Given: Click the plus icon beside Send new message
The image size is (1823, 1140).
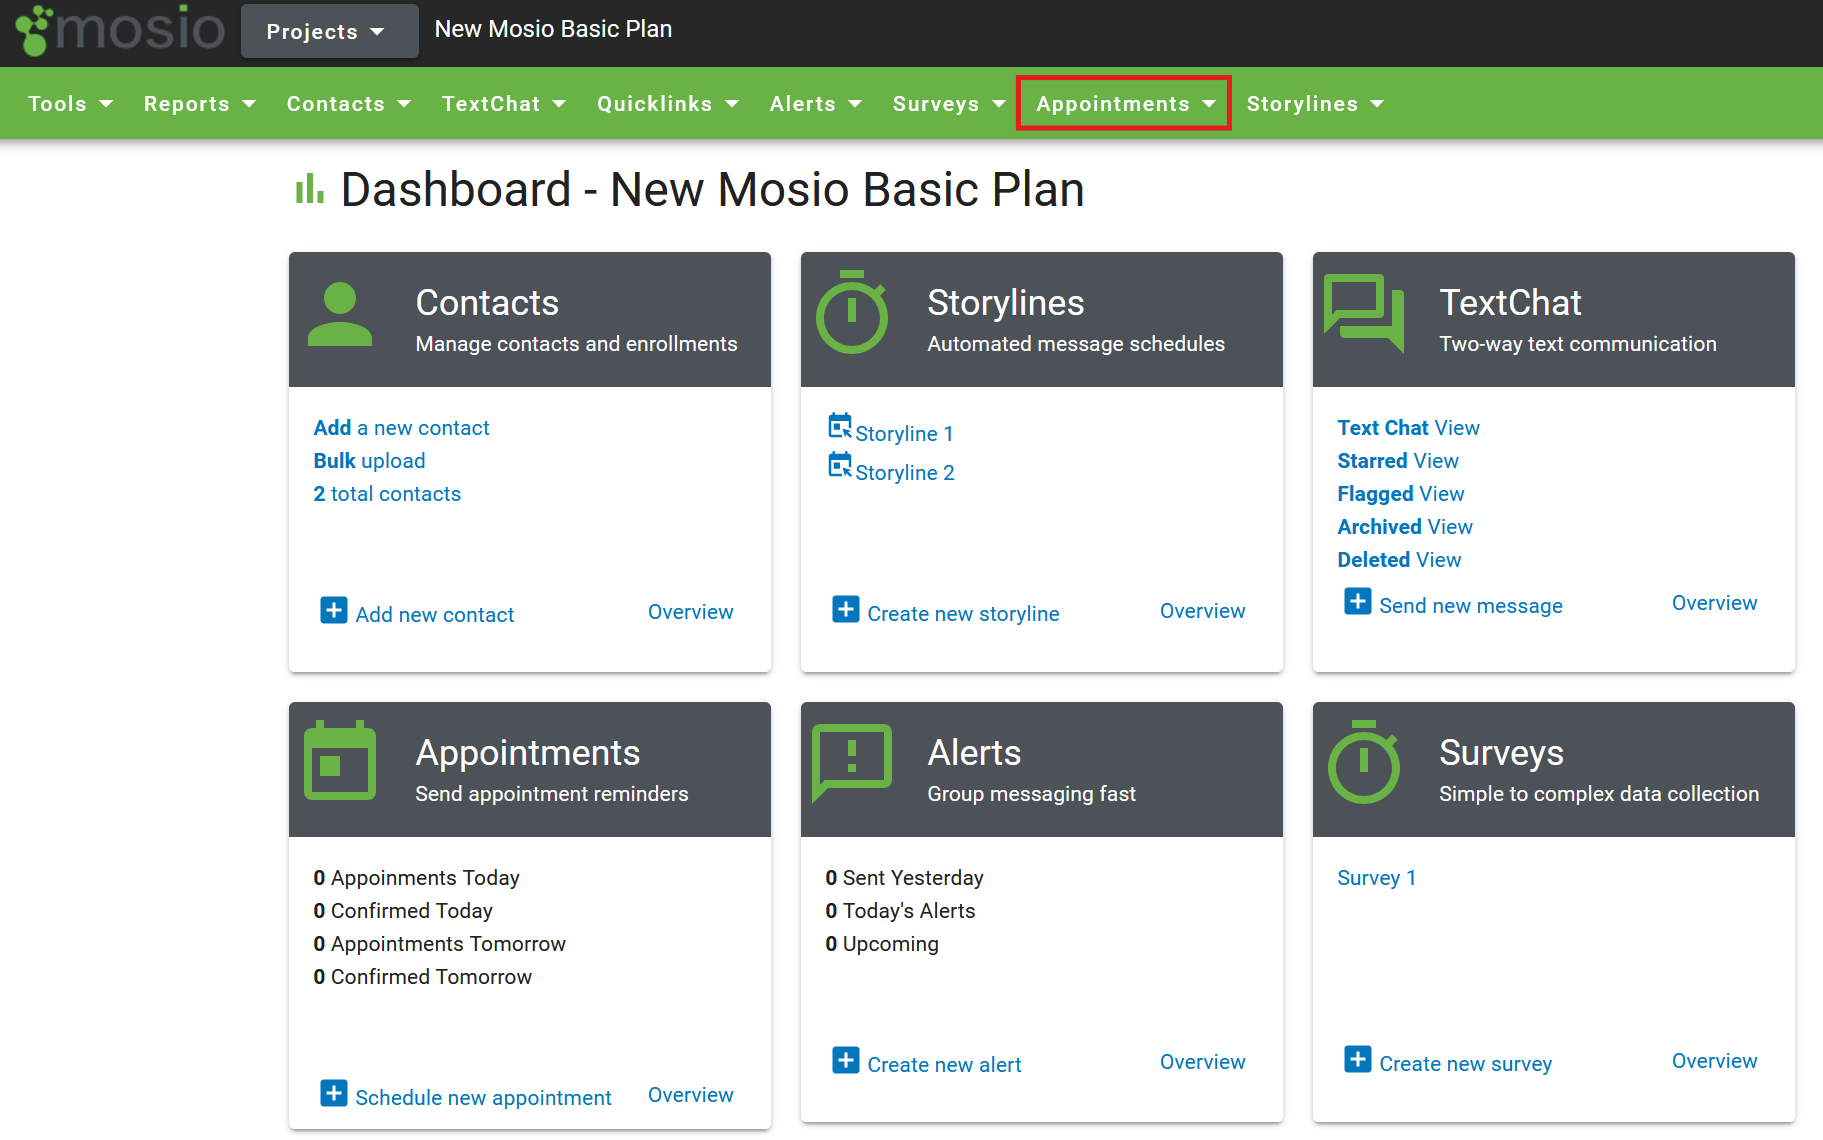Looking at the screenshot, I should [1358, 601].
